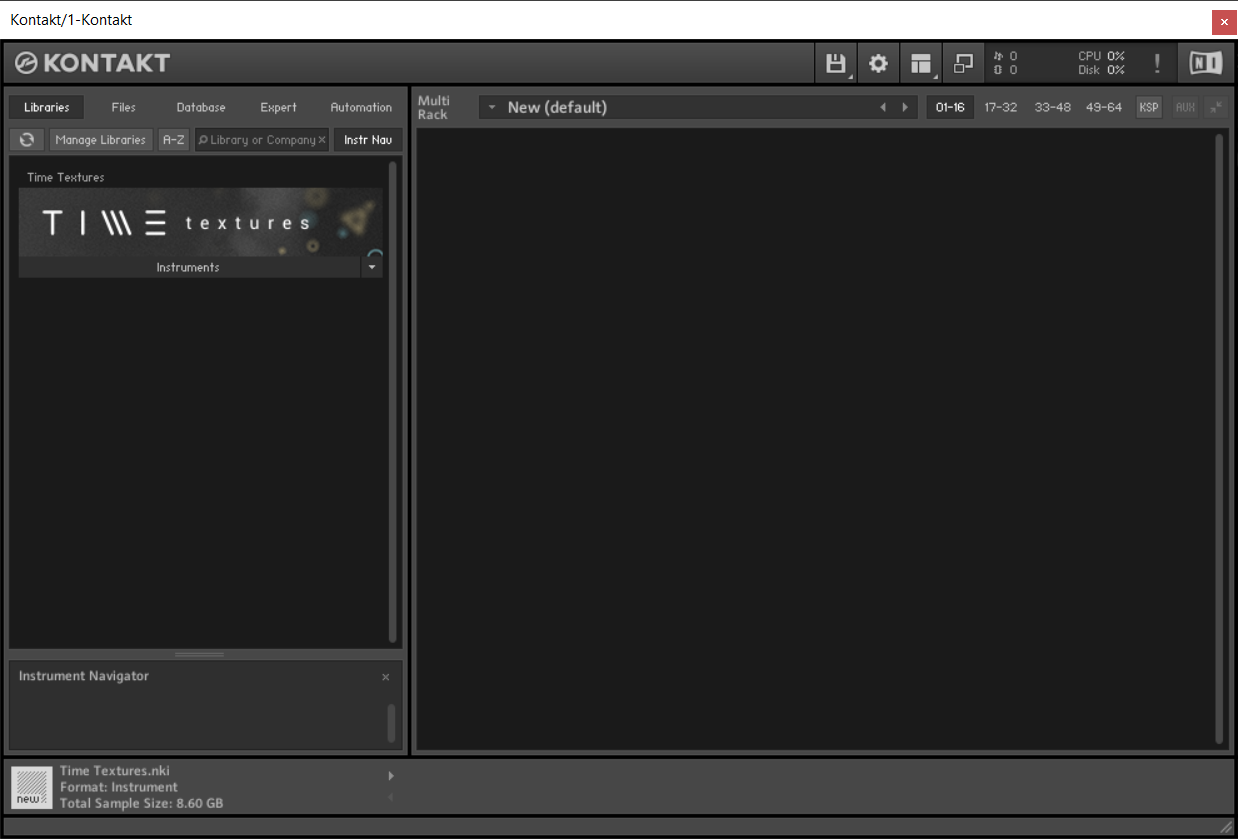Click the Time Textures library title
The height and width of the screenshot is (839, 1238).
pos(66,177)
